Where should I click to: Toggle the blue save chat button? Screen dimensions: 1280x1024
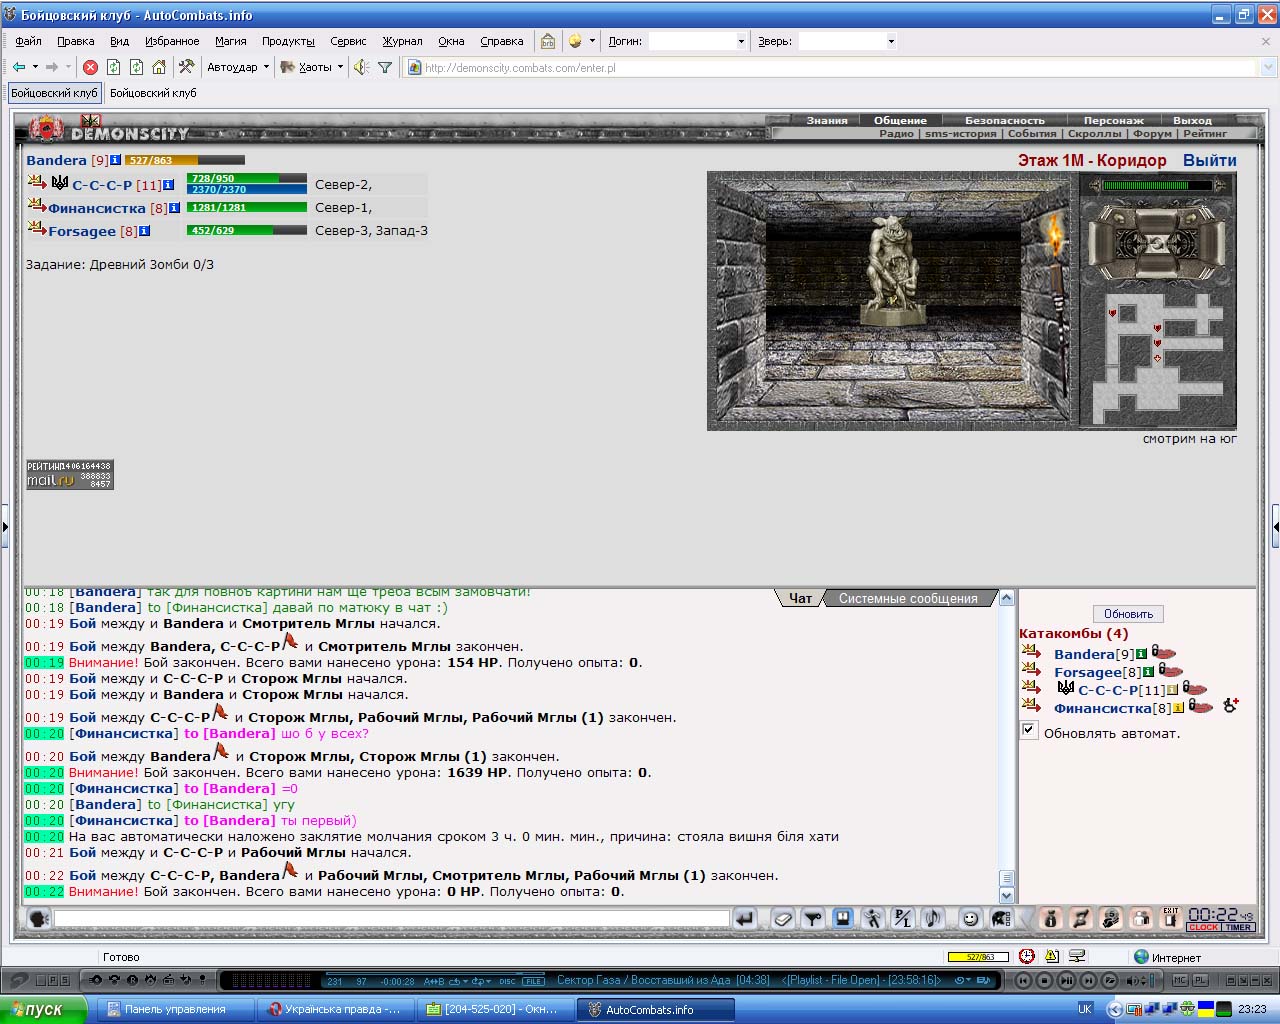843,918
